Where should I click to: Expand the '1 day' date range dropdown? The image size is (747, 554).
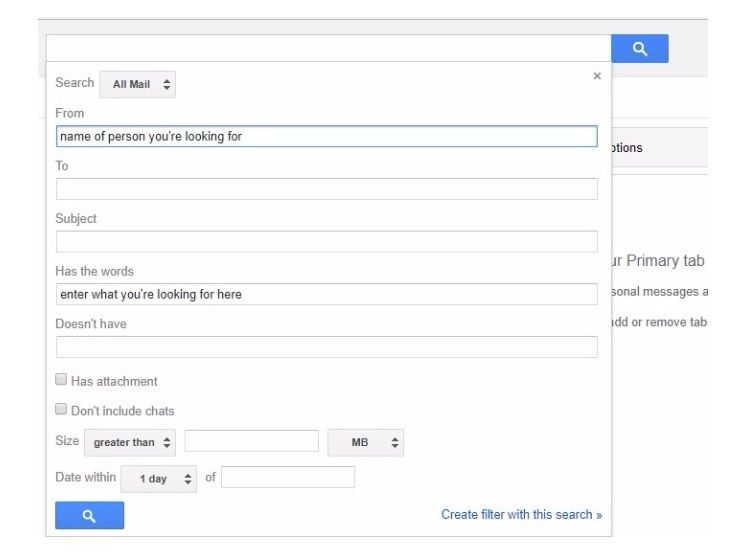159,478
